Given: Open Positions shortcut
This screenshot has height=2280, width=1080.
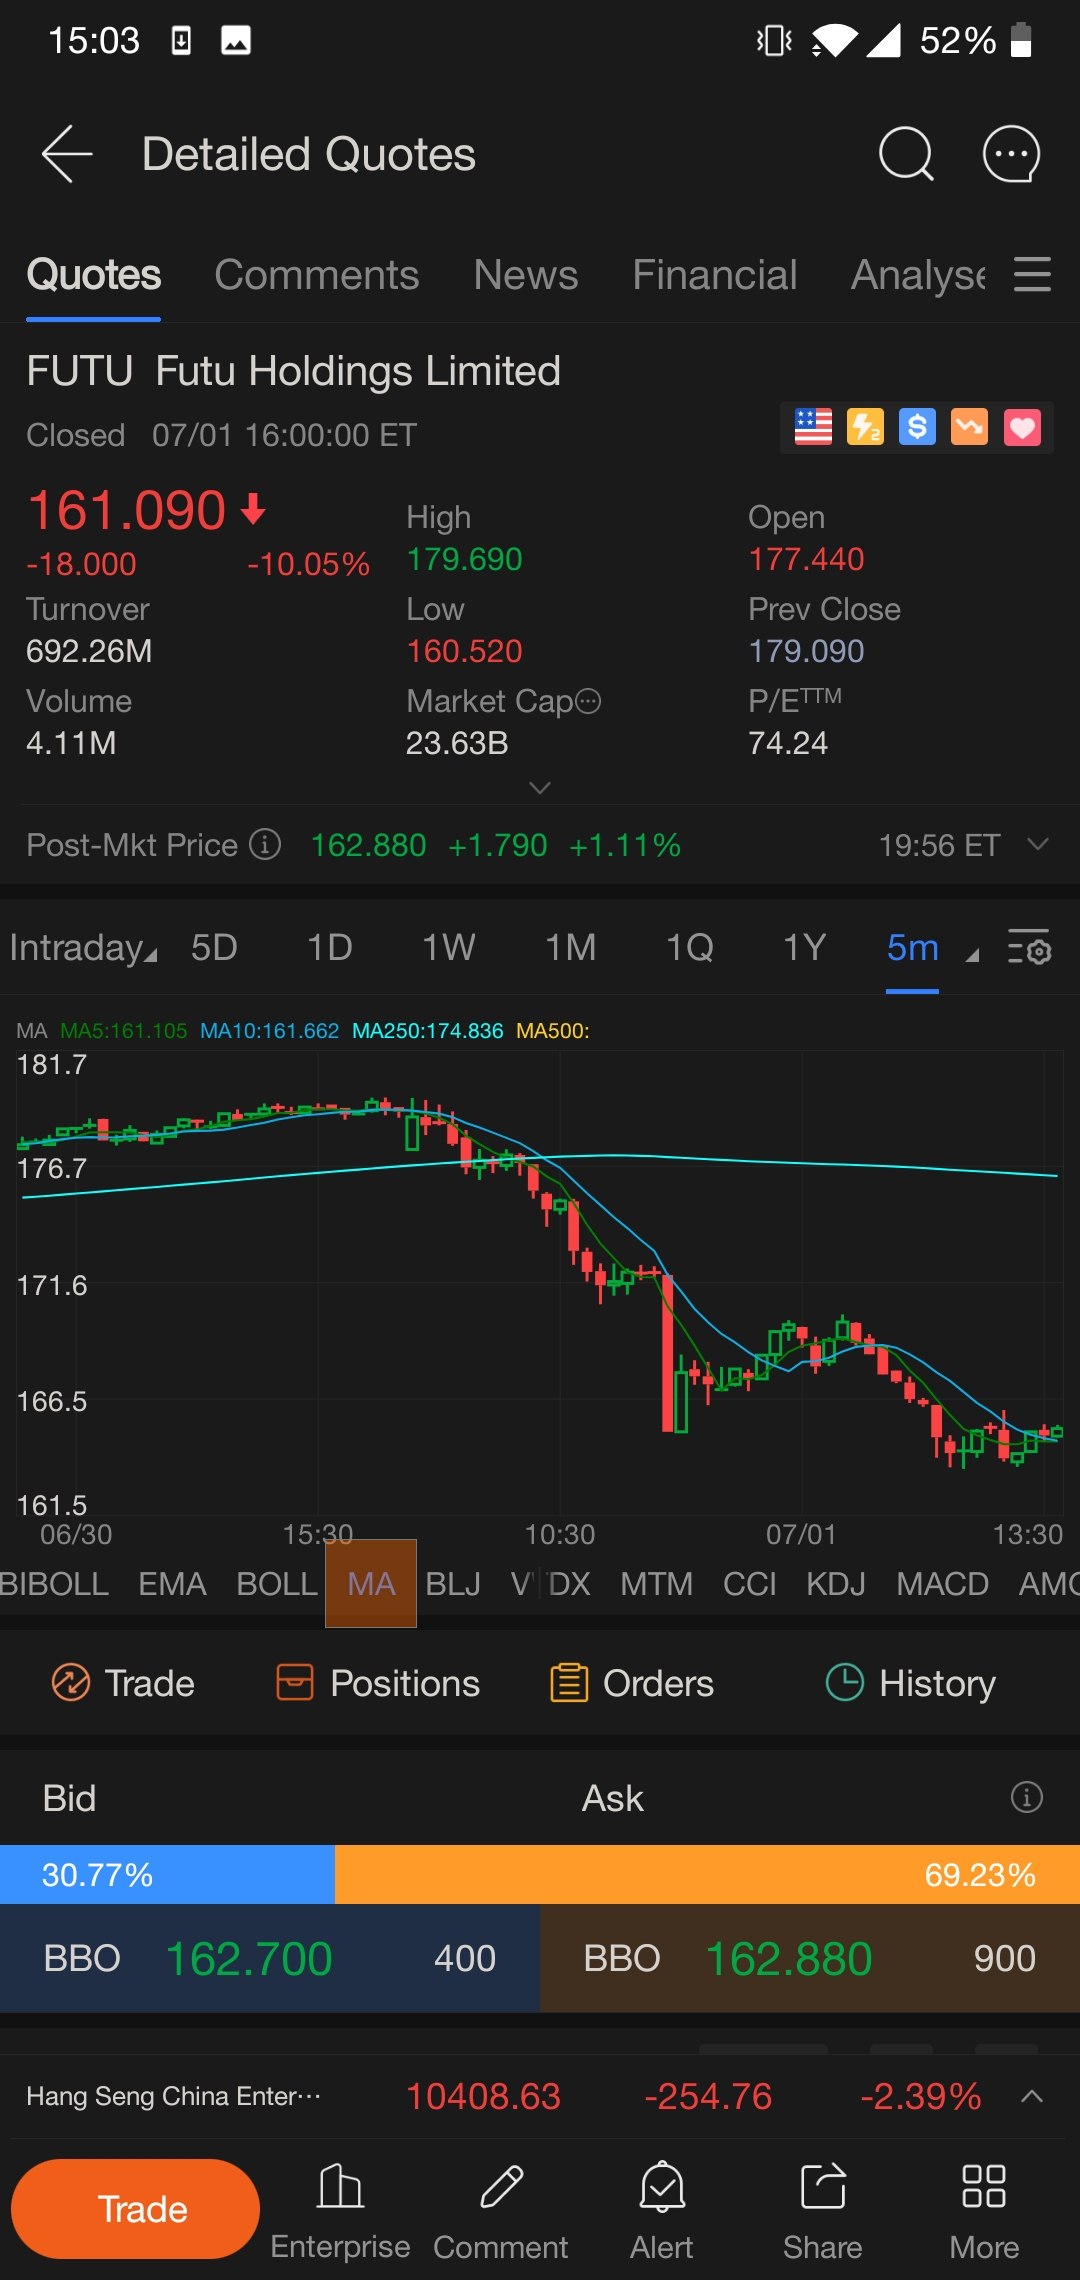Looking at the screenshot, I should pos(378,1683).
